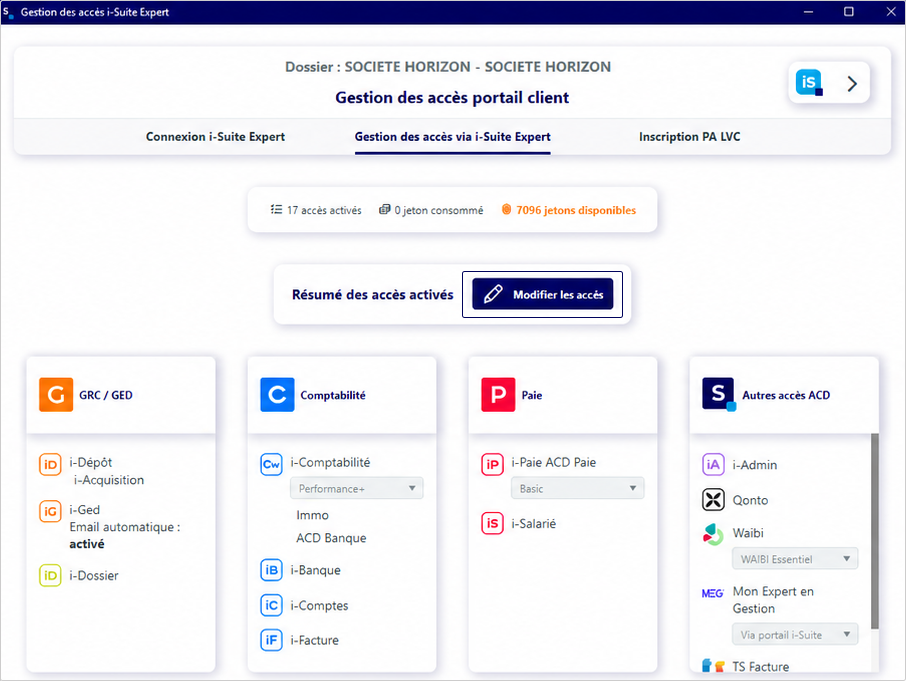Image resolution: width=906 pixels, height=681 pixels.
Task: Click the i-Banque 'iB' icon
Action: pyautogui.click(x=271, y=570)
